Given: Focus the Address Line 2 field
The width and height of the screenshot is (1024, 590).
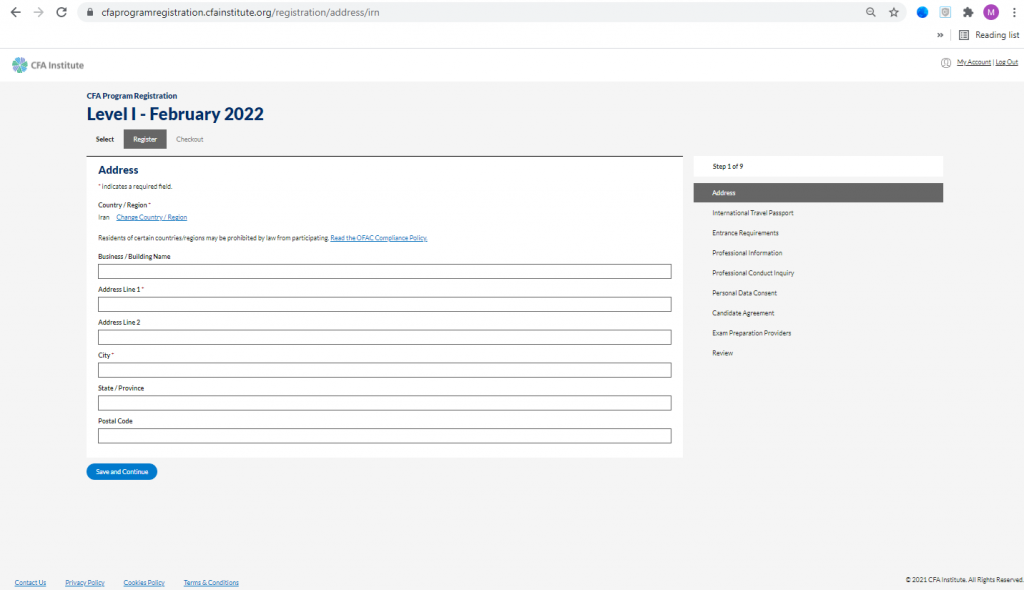Looking at the screenshot, I should click(385, 337).
